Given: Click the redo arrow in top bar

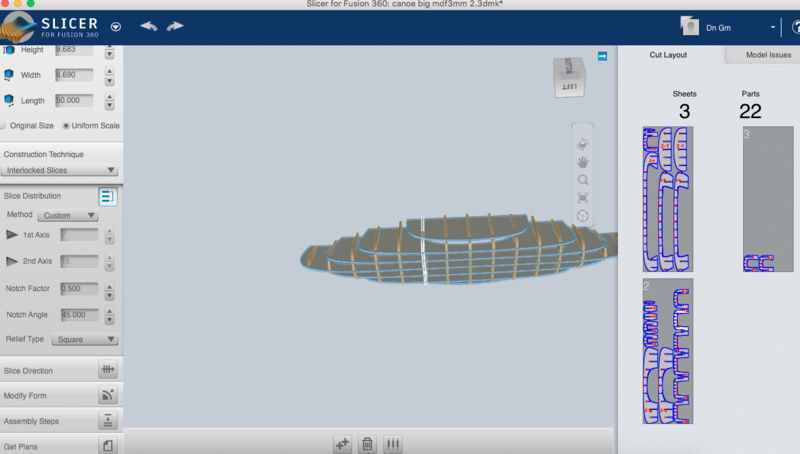Looking at the screenshot, I should pyautogui.click(x=175, y=26).
